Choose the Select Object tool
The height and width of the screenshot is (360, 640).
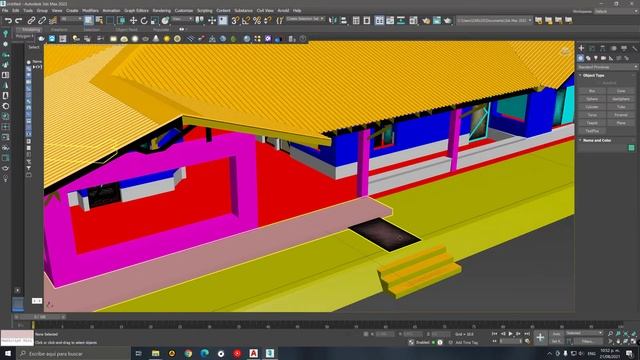89,20
